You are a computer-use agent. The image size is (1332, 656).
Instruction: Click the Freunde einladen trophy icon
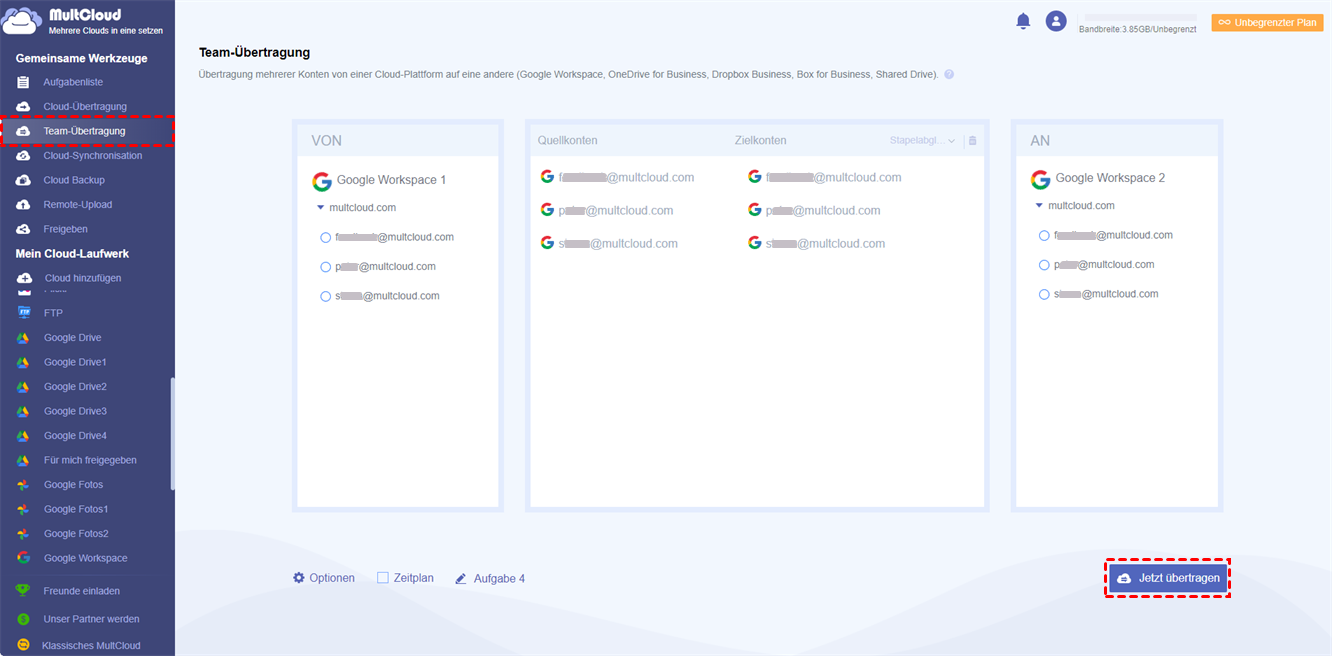click(x=23, y=590)
